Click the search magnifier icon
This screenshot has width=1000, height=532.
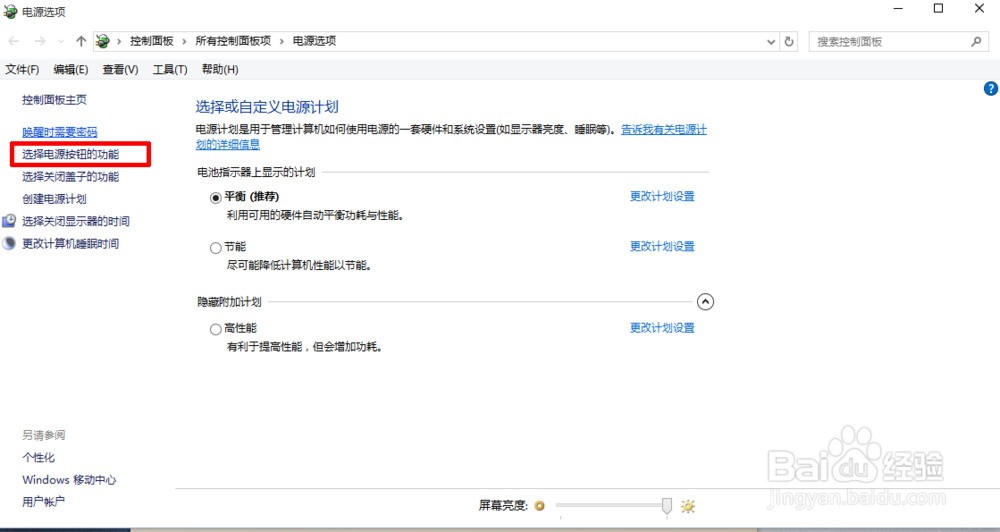pos(976,41)
